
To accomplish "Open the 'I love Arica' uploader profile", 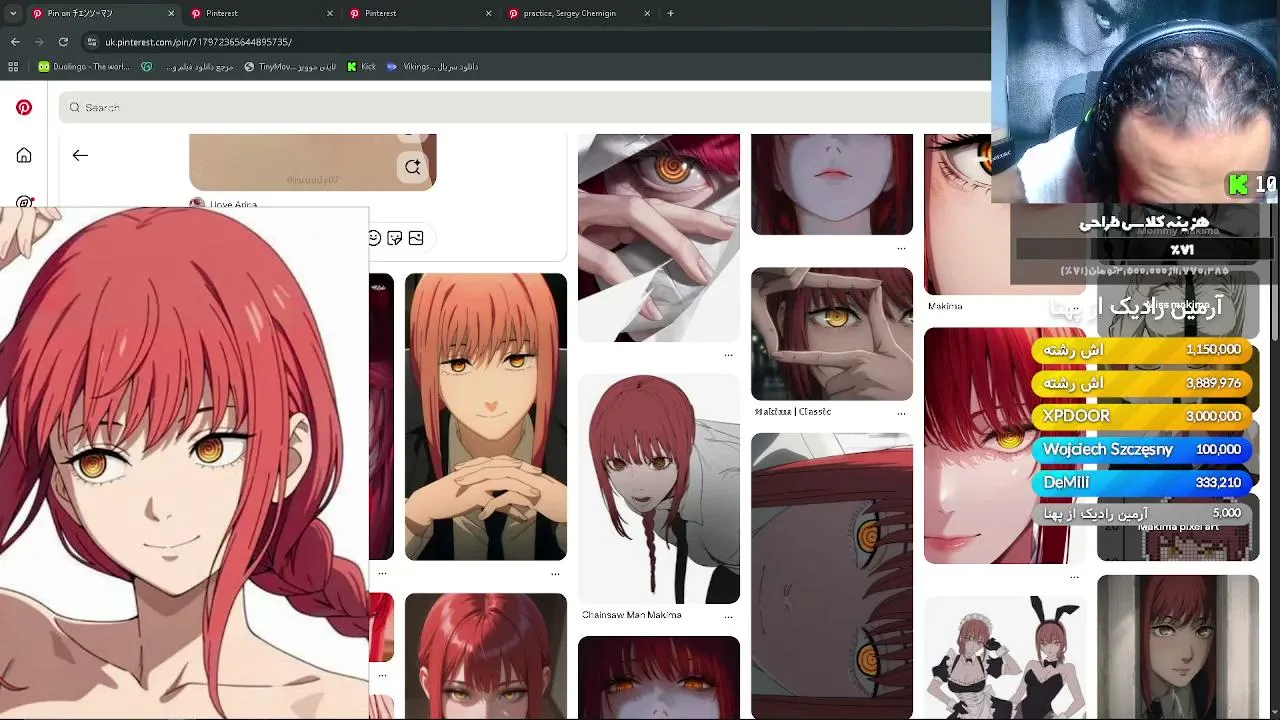I will [x=224, y=204].
